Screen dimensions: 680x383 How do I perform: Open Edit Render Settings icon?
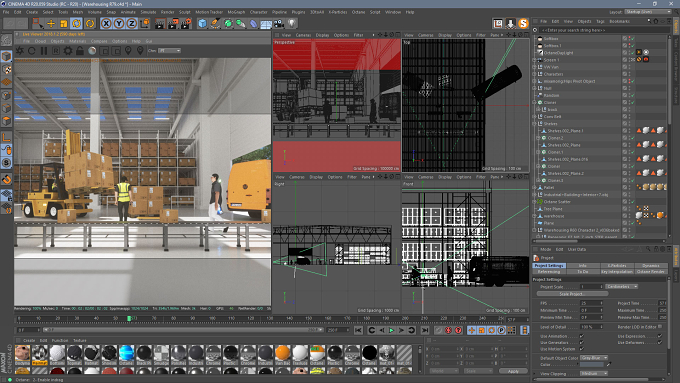tap(186, 23)
